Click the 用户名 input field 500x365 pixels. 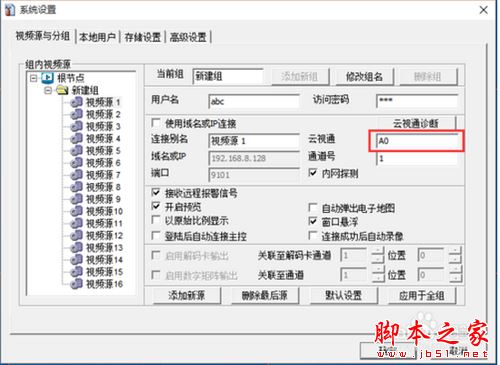[254, 101]
